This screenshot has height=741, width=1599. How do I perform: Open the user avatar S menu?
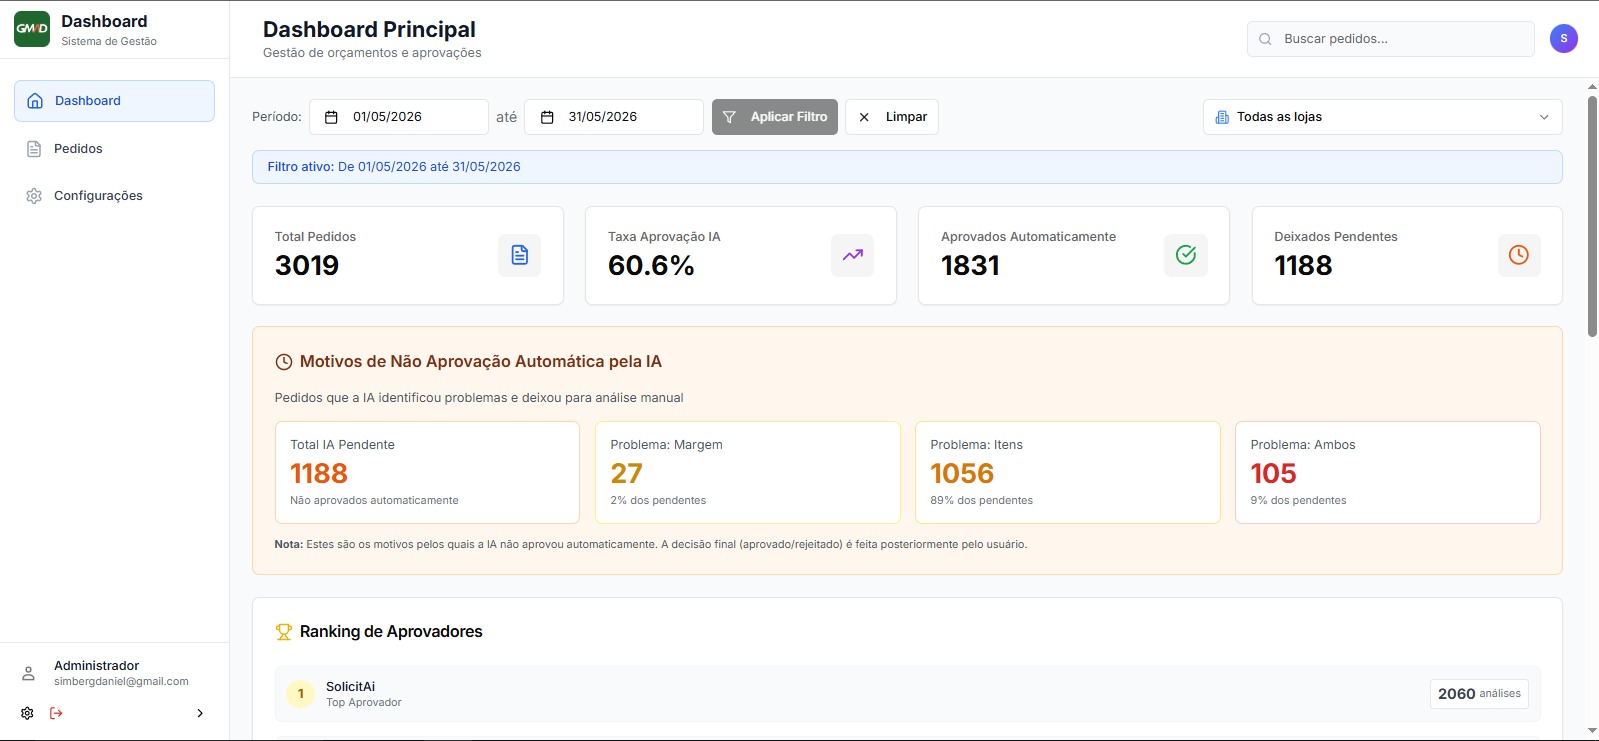click(1564, 39)
